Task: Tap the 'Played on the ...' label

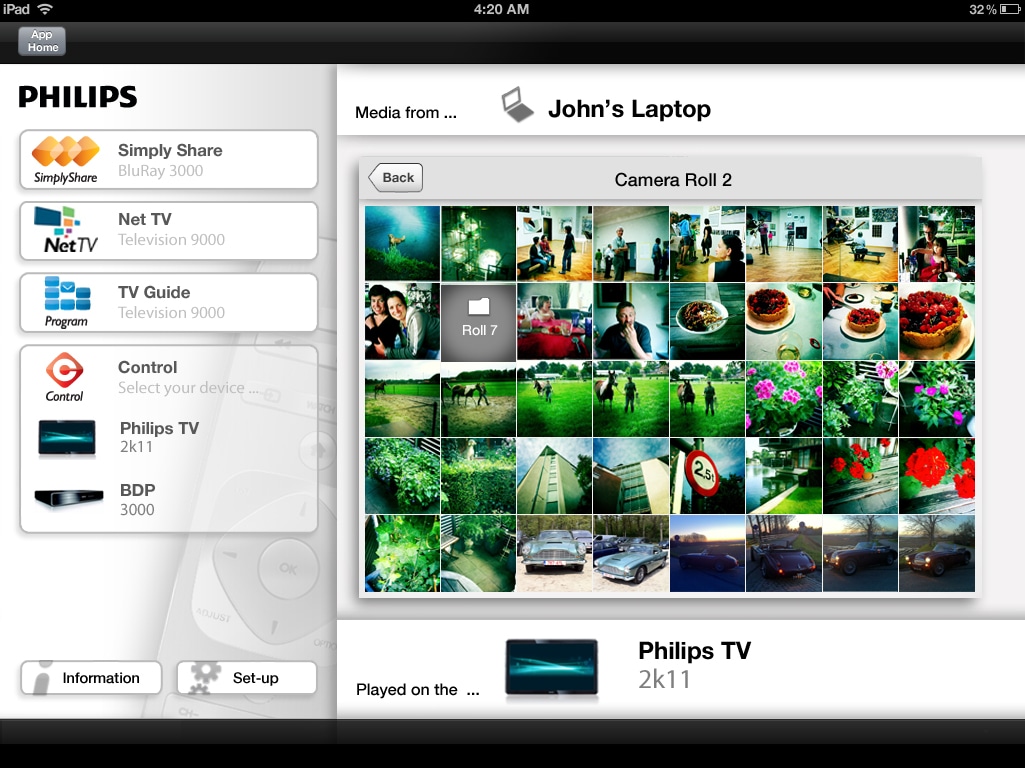Action: [418, 690]
